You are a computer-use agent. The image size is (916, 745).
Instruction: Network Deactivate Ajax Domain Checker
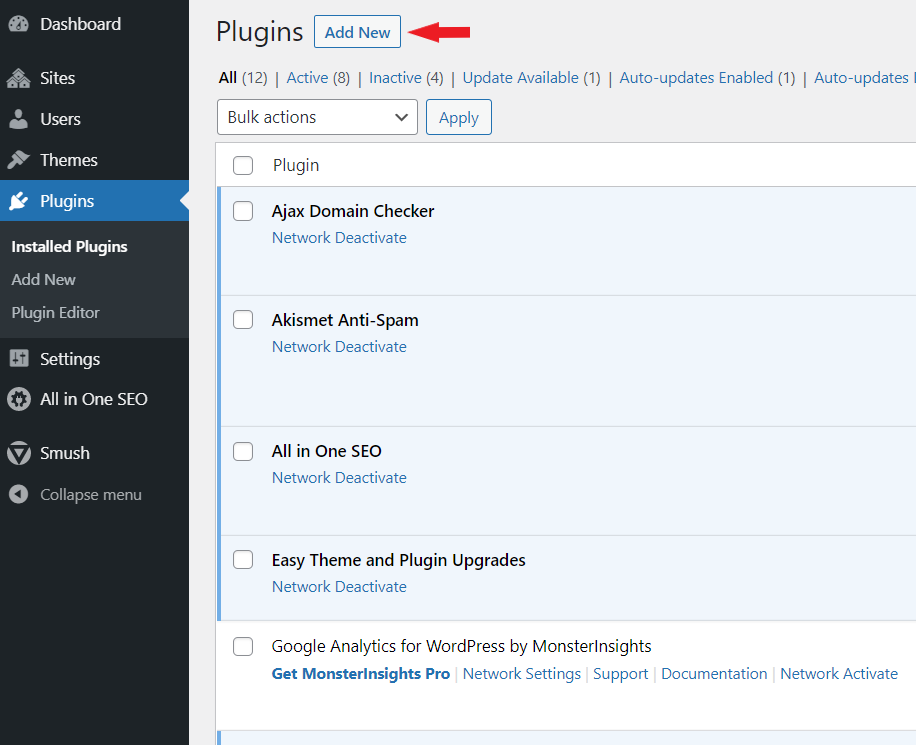(339, 238)
